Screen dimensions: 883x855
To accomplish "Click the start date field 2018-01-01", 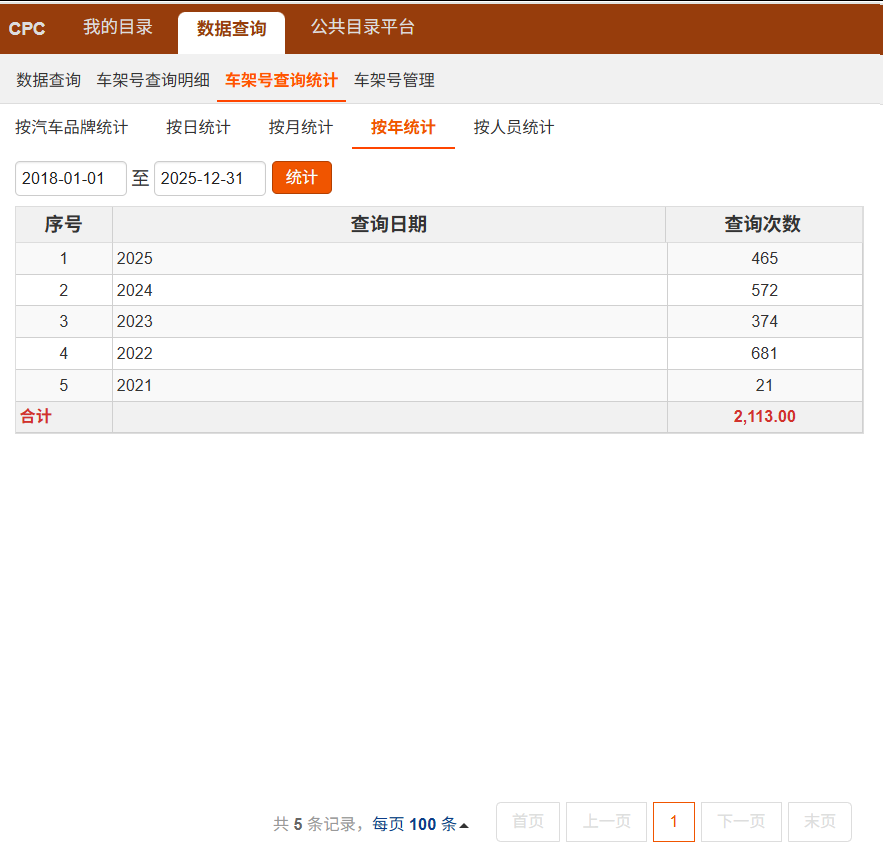I will click(x=70, y=178).
